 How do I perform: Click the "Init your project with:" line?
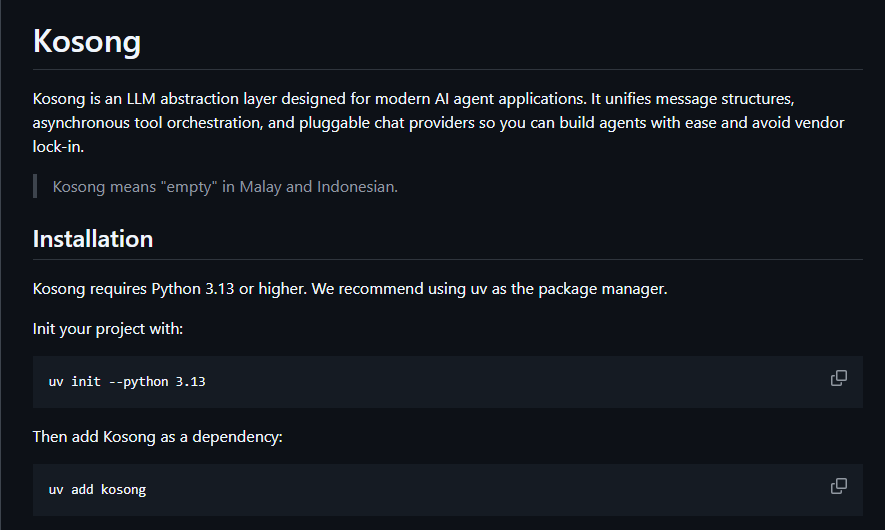pos(108,329)
